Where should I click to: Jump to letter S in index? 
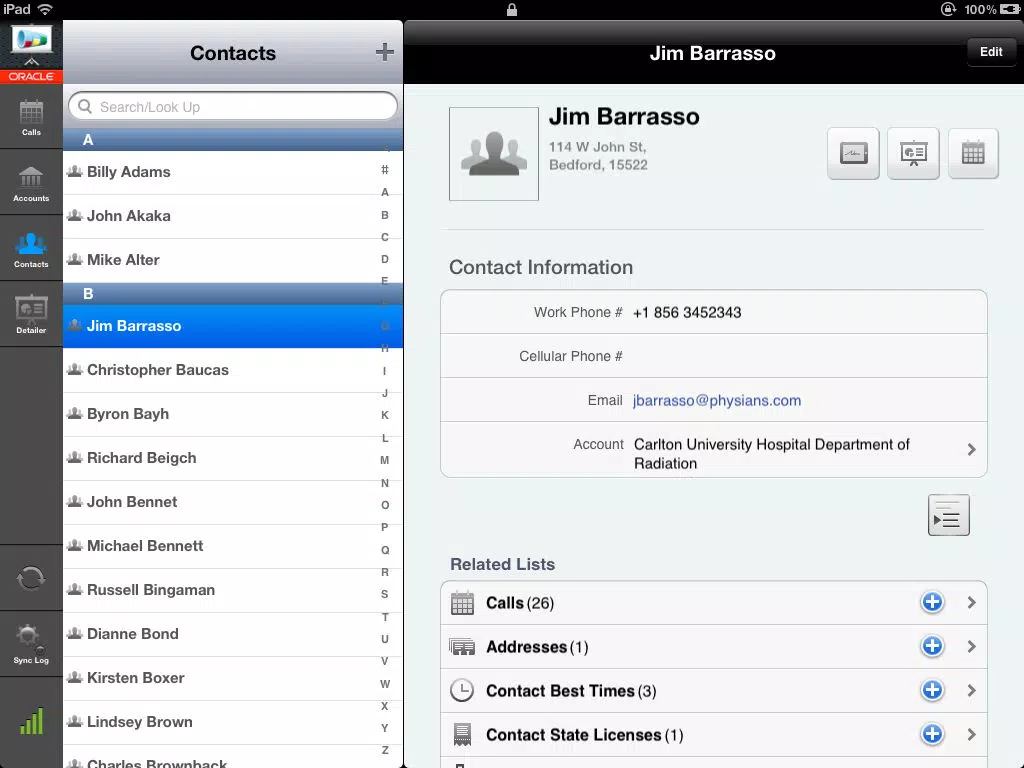[385, 594]
